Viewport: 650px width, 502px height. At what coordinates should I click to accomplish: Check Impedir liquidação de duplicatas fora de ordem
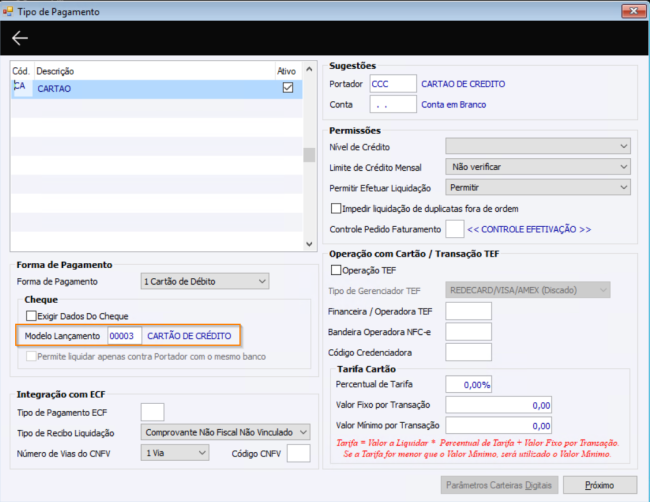tap(336, 209)
